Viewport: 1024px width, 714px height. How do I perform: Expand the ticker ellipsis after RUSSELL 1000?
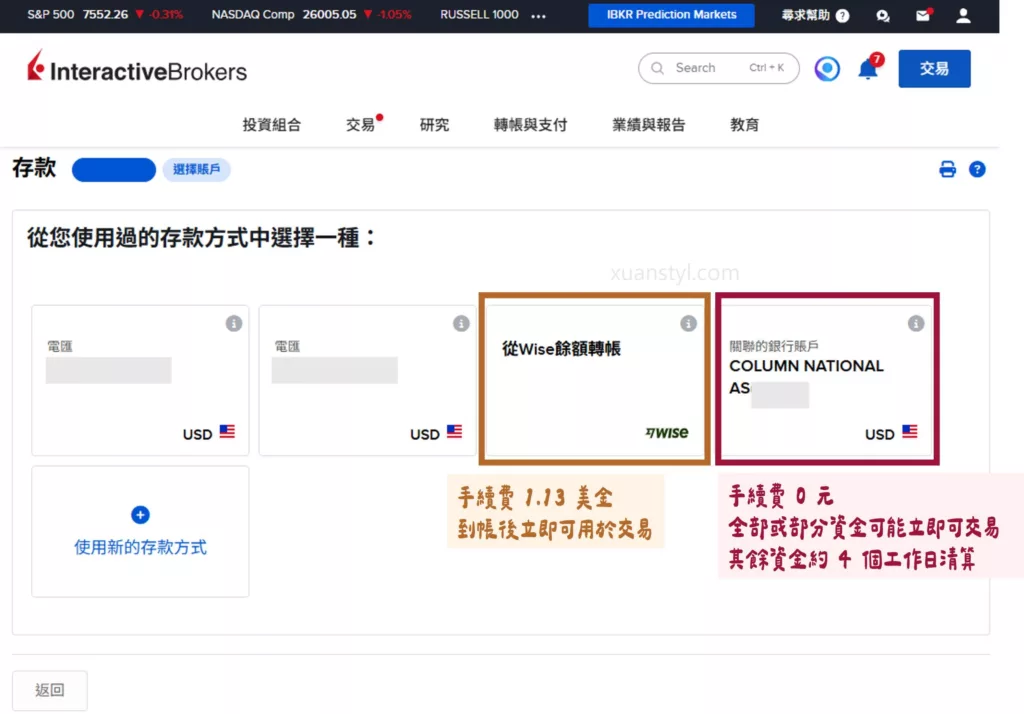pos(538,16)
